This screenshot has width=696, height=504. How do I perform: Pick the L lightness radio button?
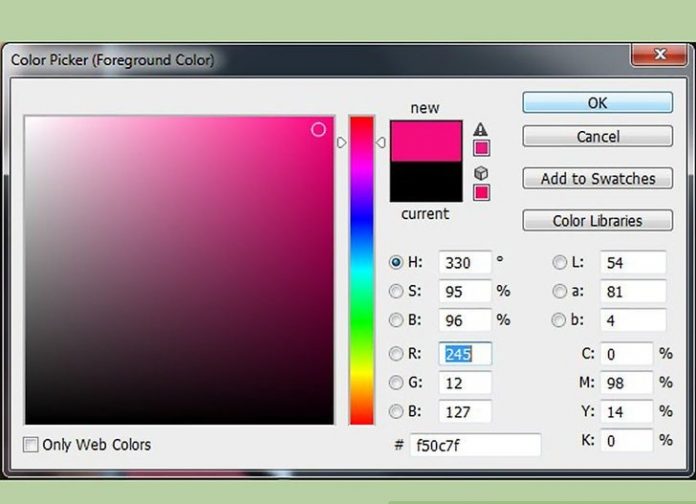pos(559,262)
